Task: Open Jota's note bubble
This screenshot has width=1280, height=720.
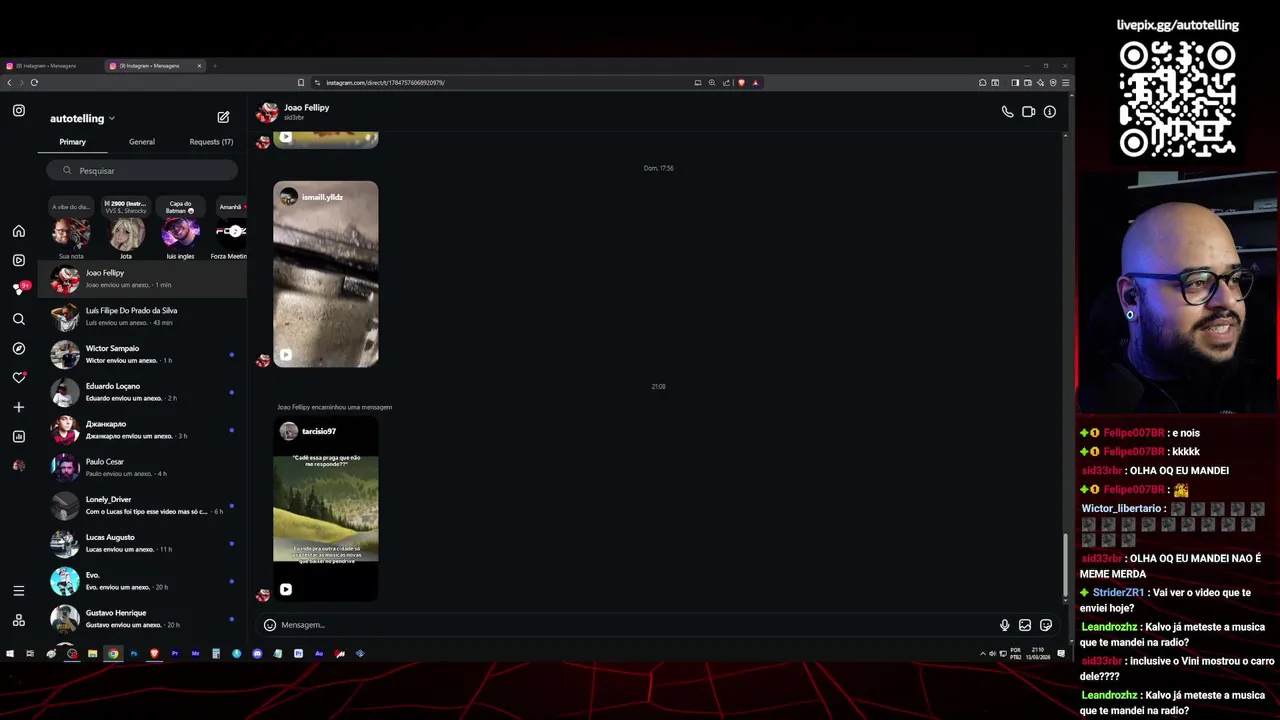Action: point(126,233)
